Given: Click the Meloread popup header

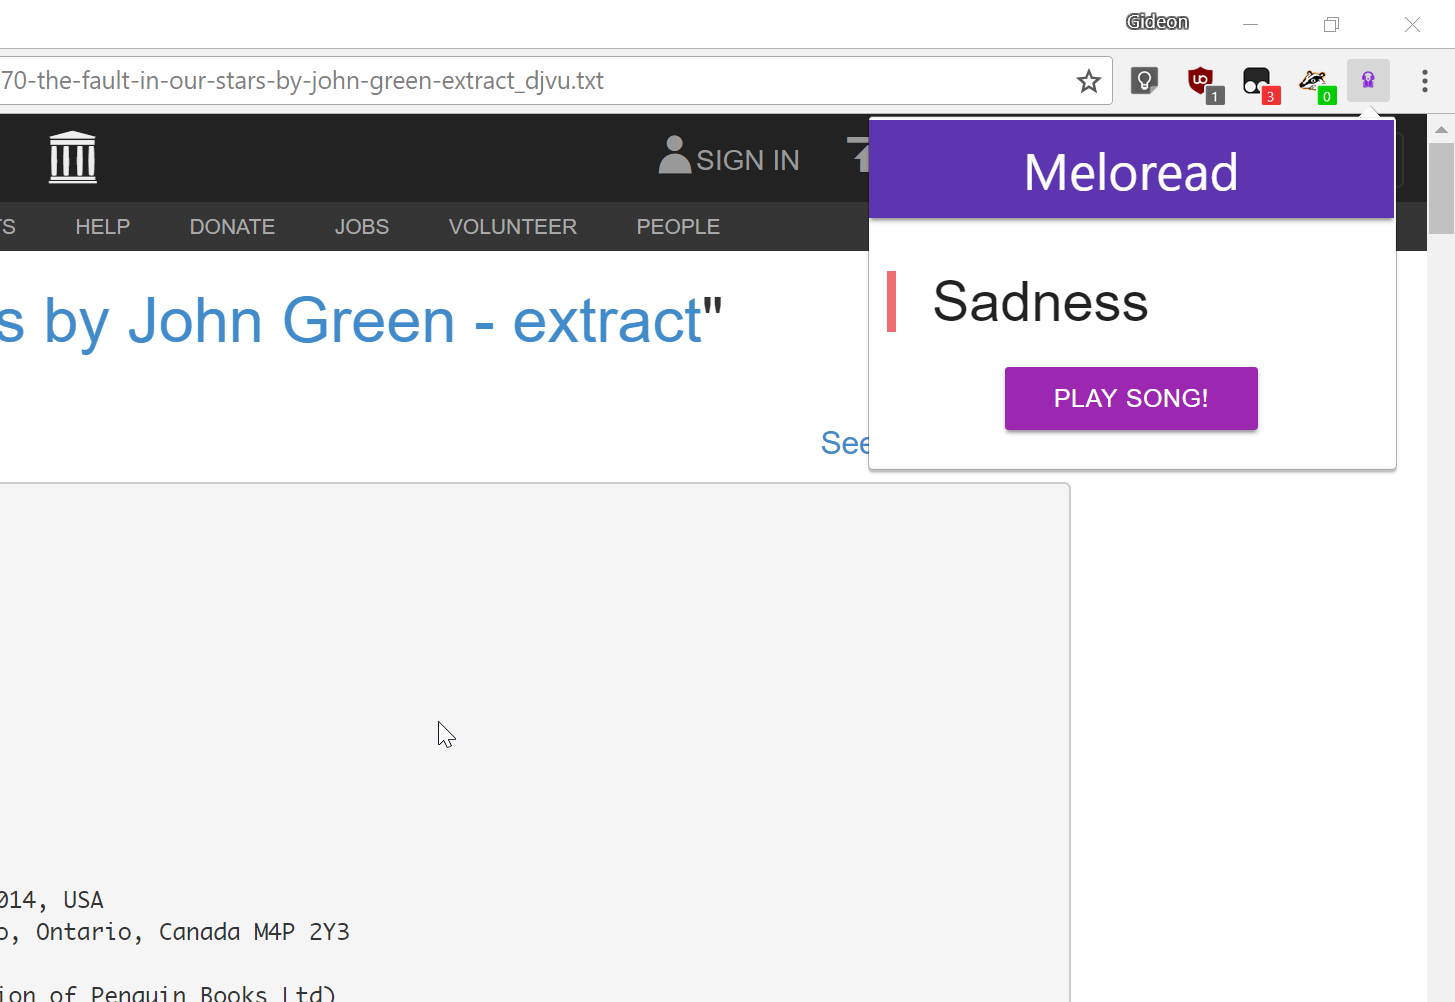Looking at the screenshot, I should (x=1131, y=170).
